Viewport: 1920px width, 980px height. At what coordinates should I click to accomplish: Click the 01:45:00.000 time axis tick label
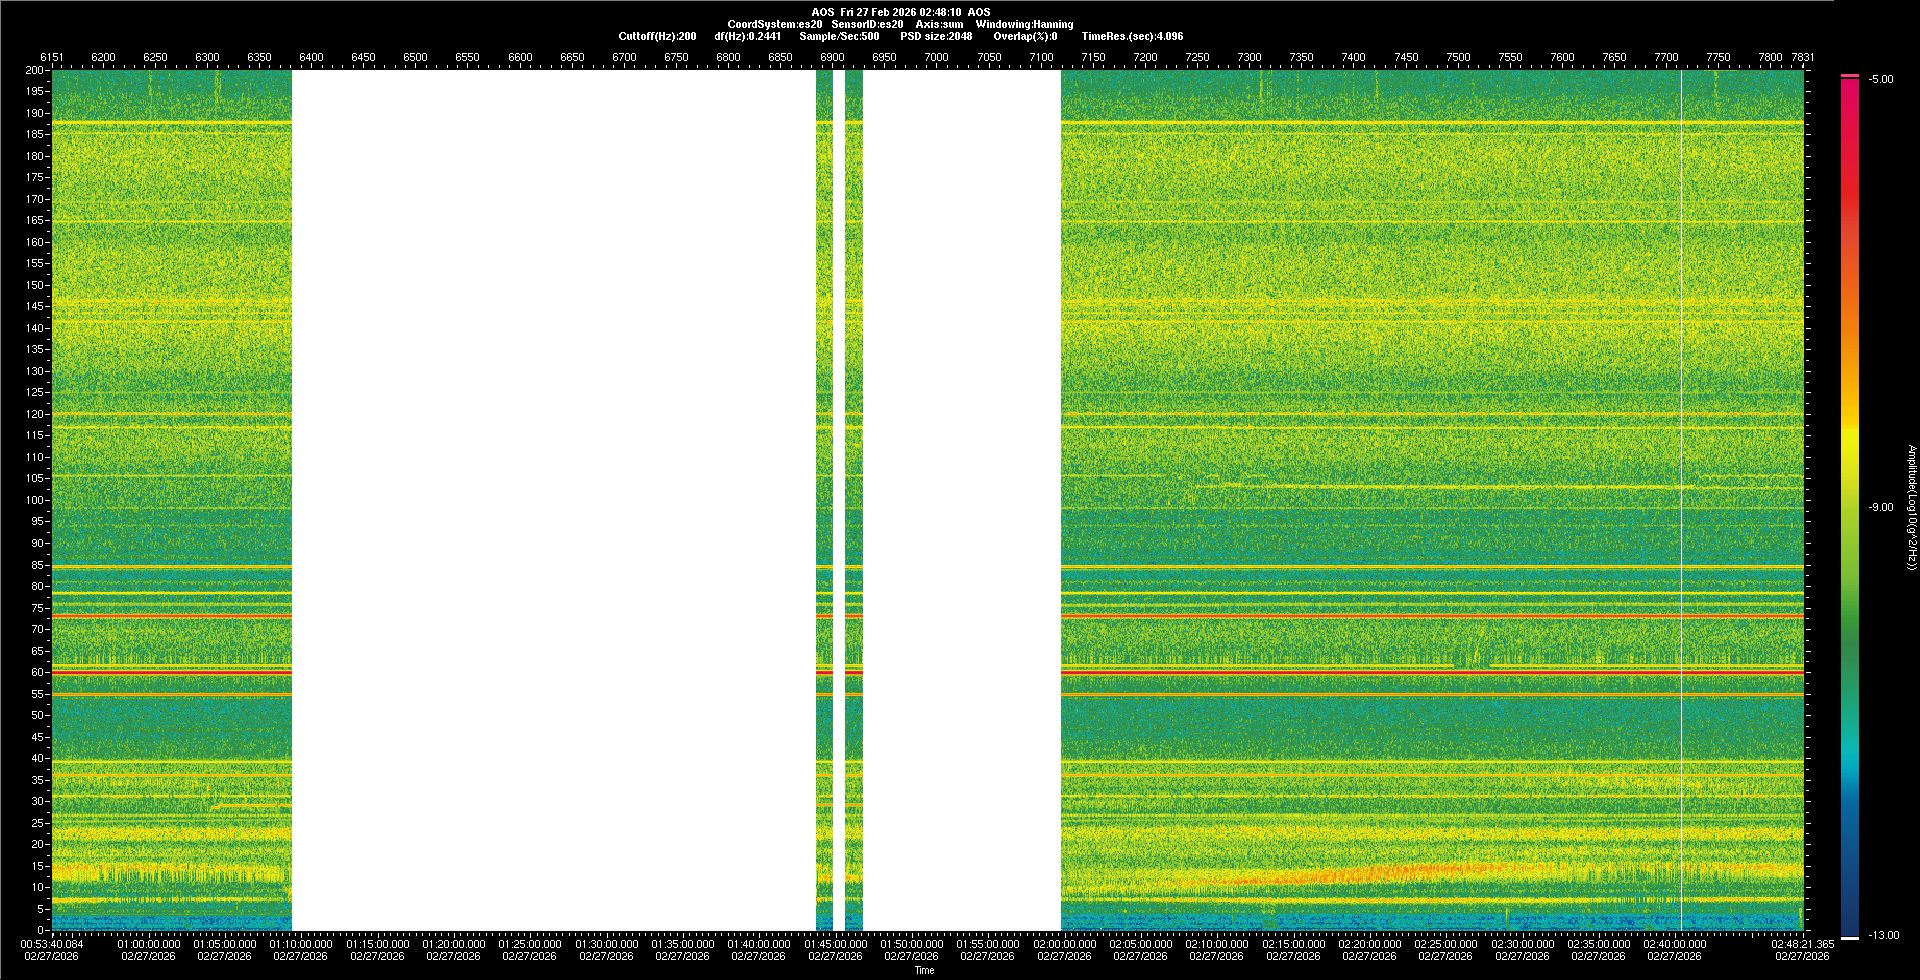[835, 944]
